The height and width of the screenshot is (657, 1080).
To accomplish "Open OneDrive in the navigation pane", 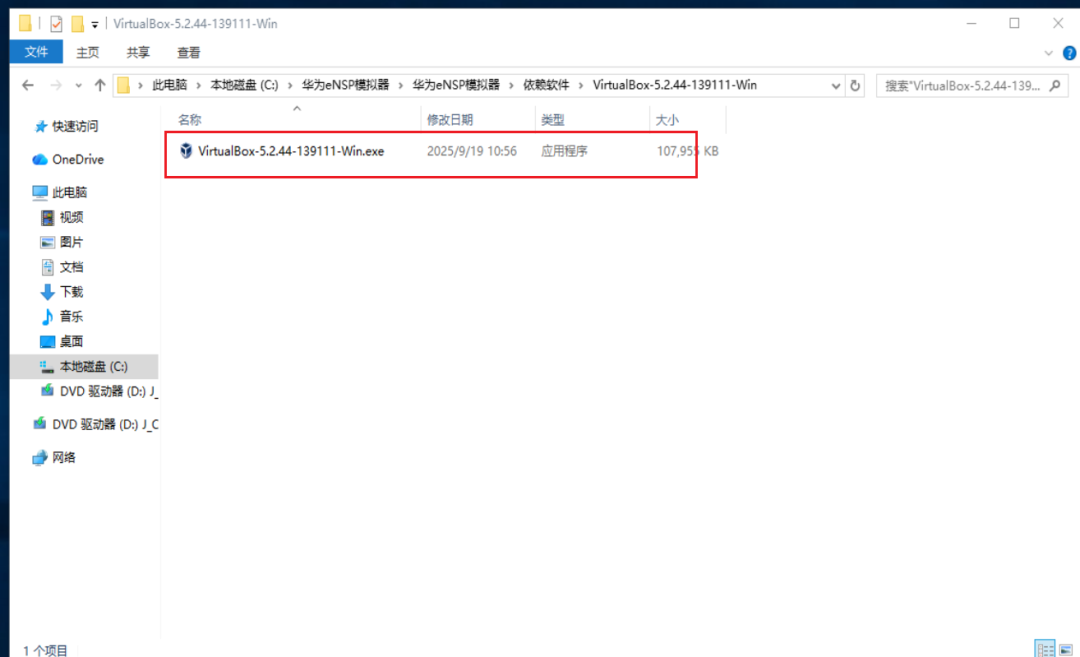I will click(x=78, y=159).
